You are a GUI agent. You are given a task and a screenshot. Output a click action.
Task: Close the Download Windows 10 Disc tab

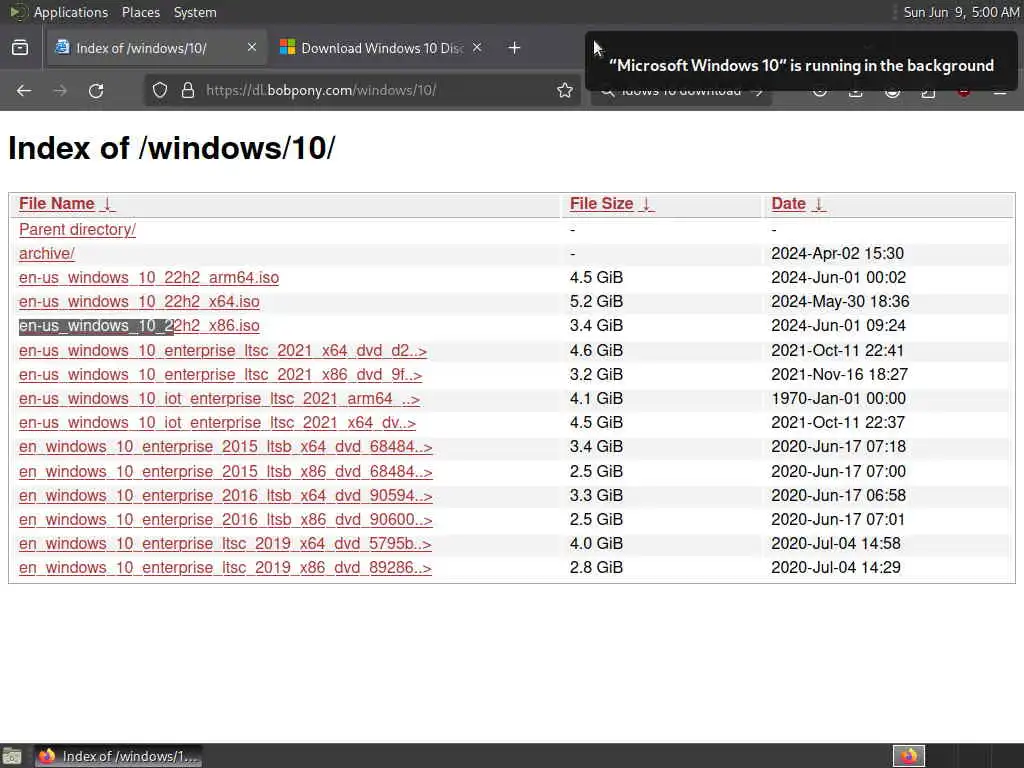click(x=477, y=47)
